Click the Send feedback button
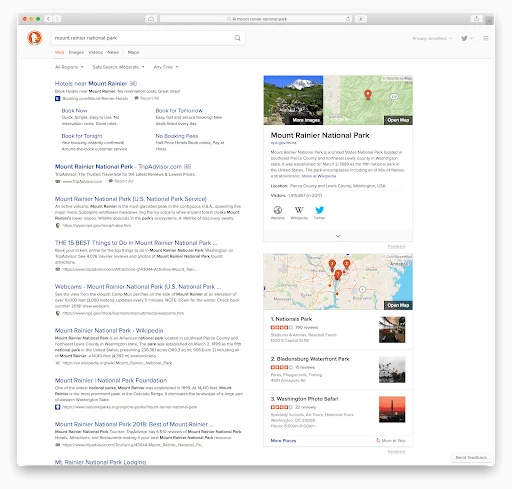The image size is (512, 489). (471, 457)
